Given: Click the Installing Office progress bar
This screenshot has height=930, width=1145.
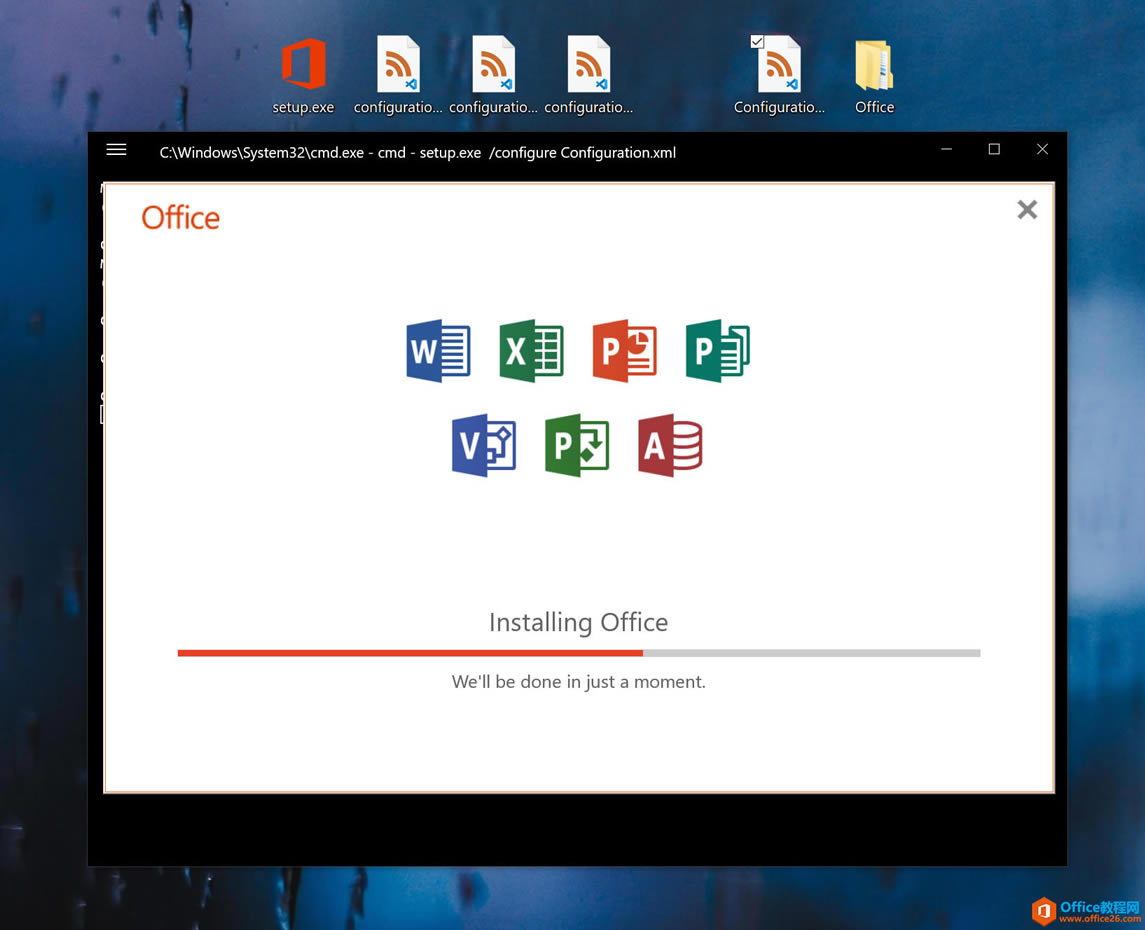Looking at the screenshot, I should [578, 652].
